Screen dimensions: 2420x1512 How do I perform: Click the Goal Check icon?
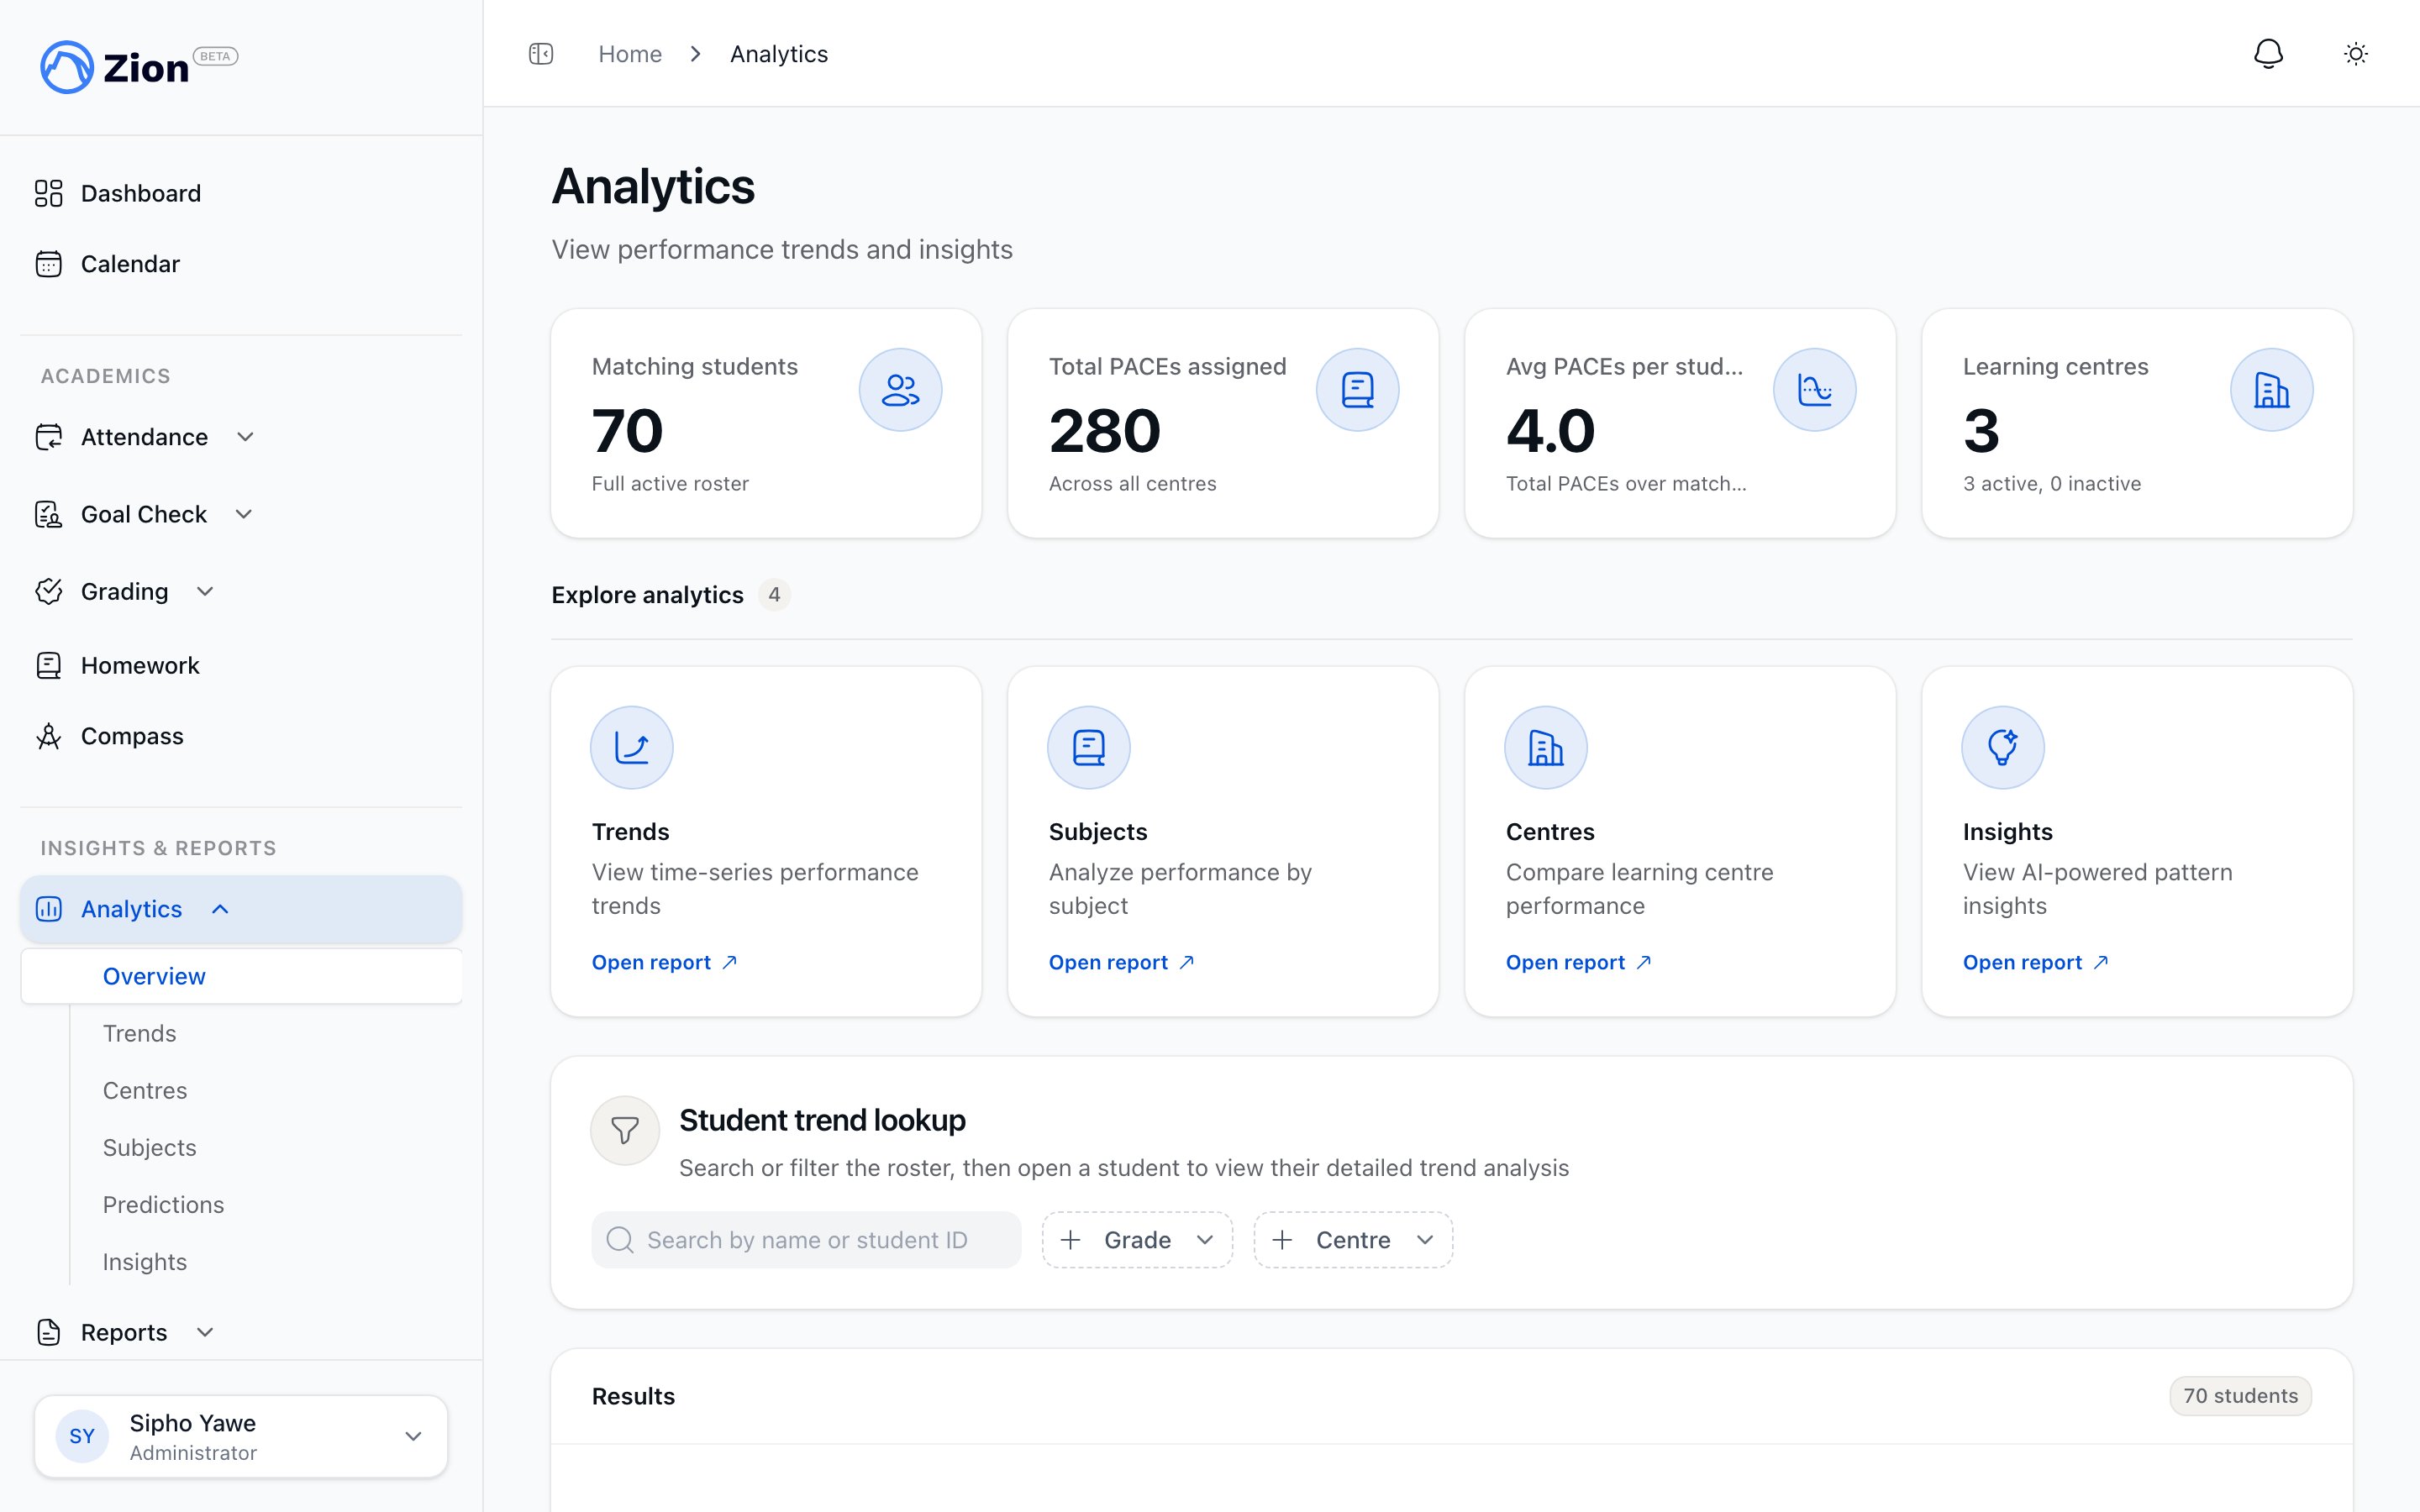pos(49,514)
